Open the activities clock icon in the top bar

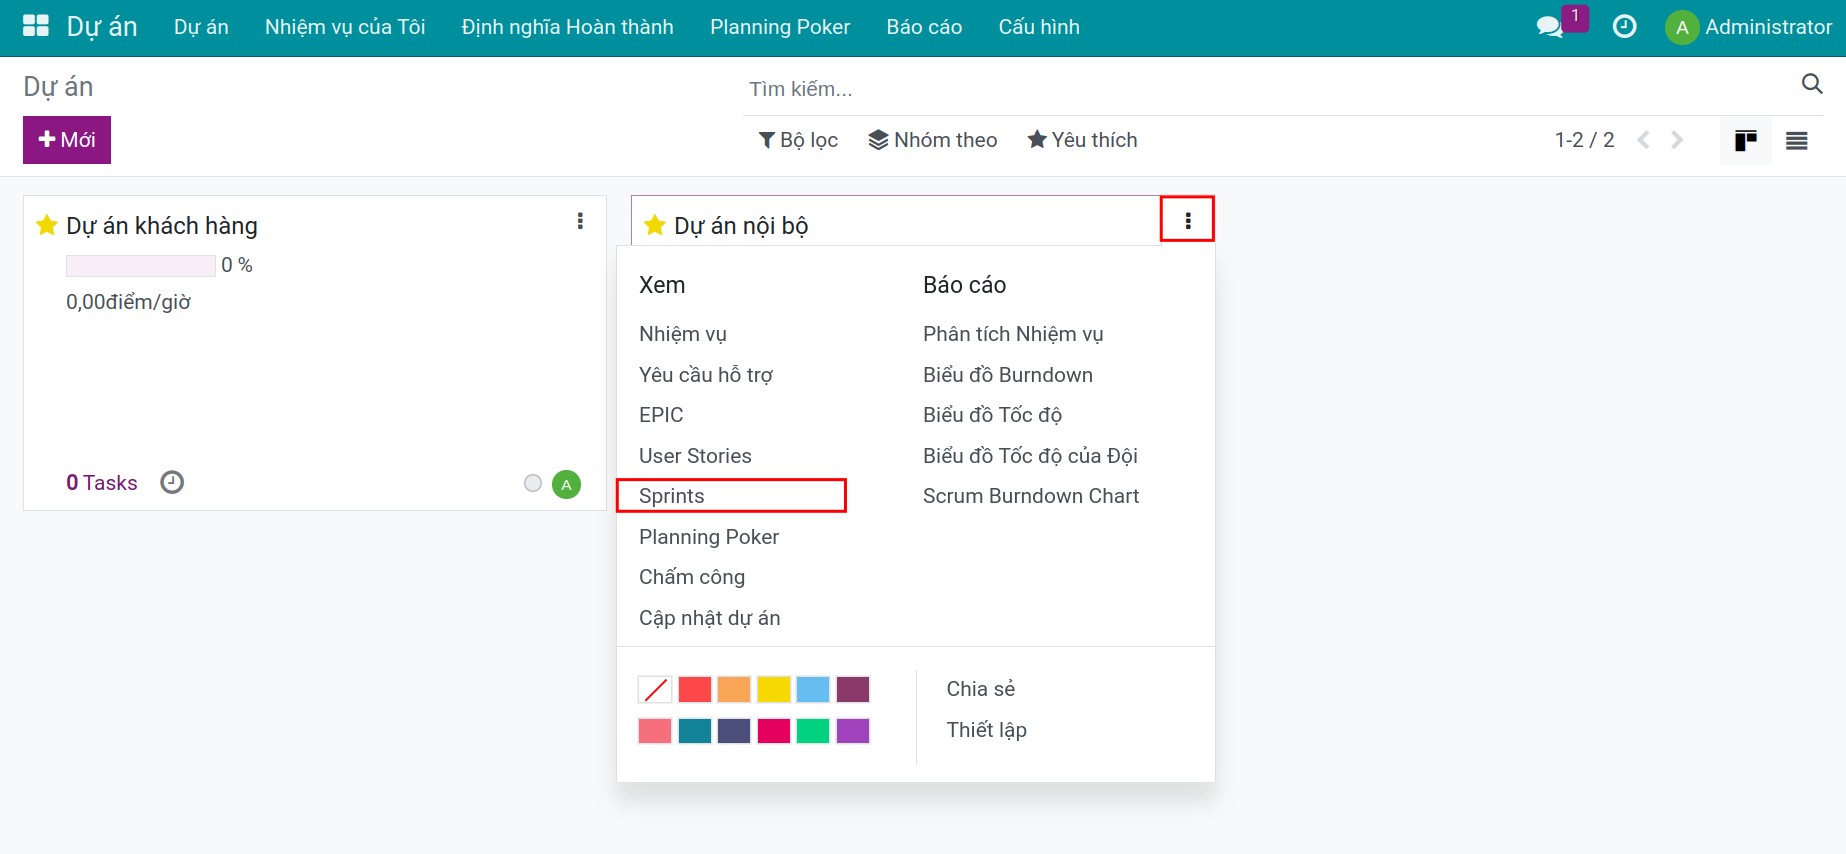point(1625,27)
